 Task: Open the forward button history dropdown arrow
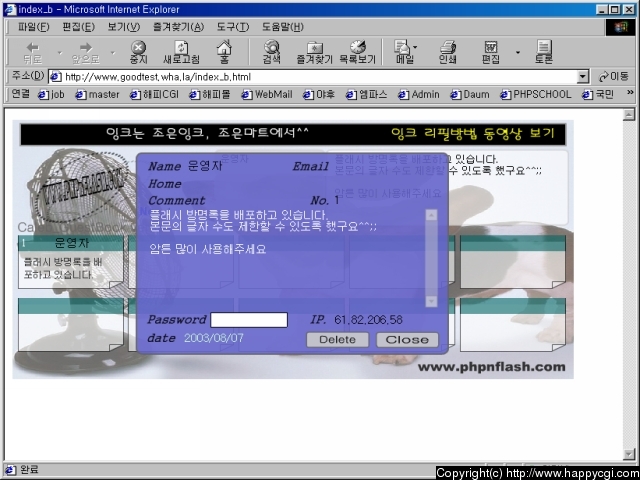coord(113,53)
